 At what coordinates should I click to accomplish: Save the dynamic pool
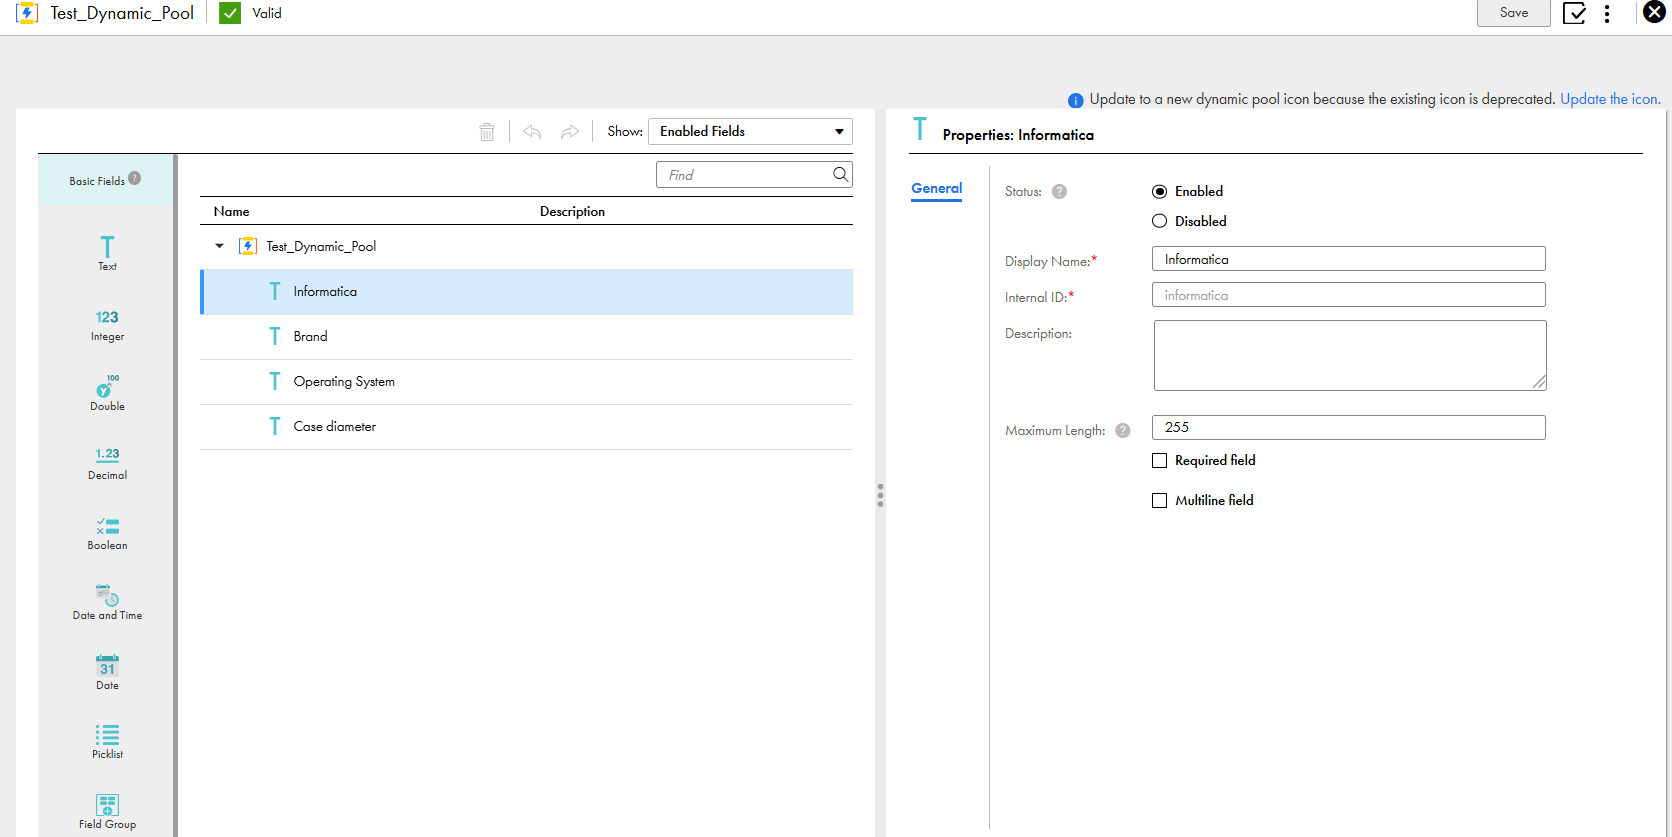[x=1514, y=13]
